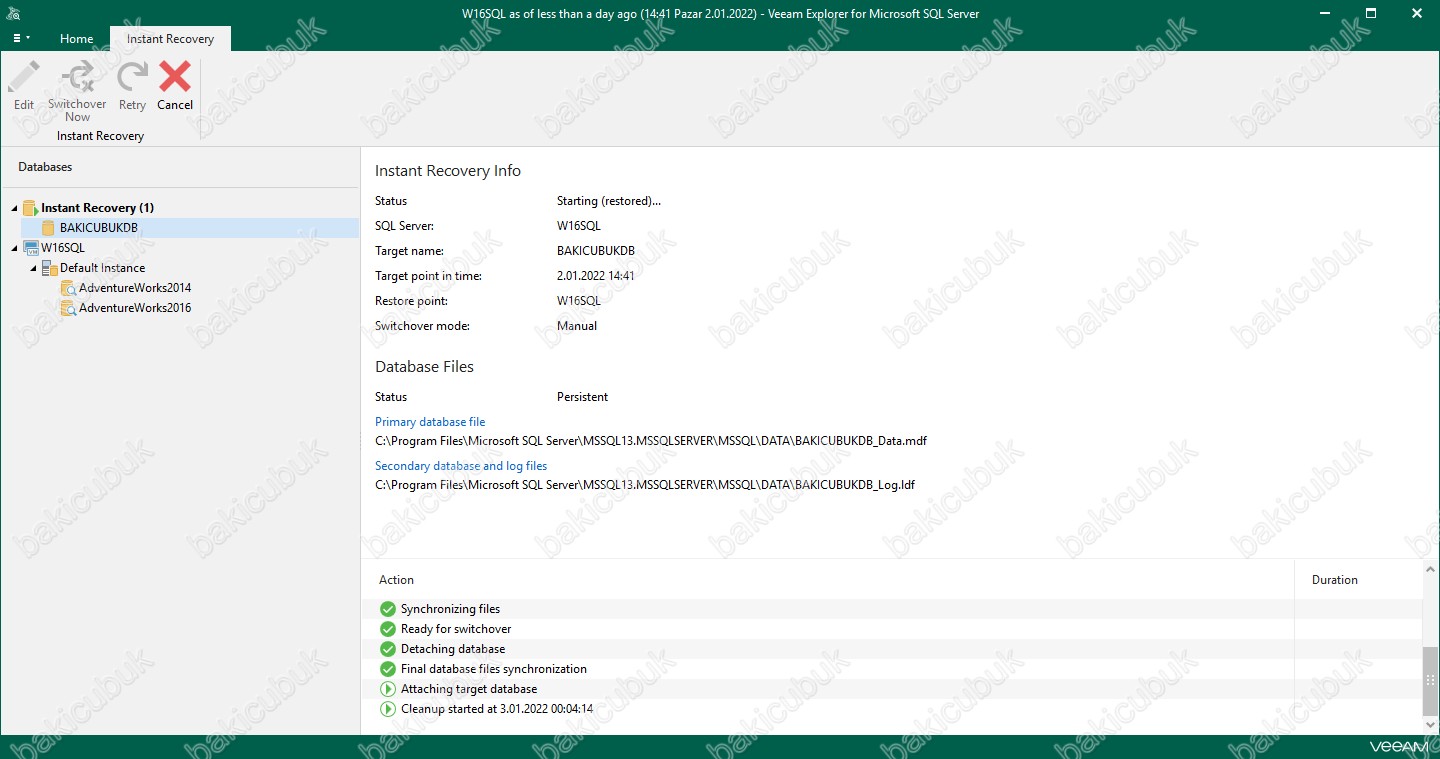Select AdventureWorks2016 database
1440x759 pixels.
click(x=135, y=308)
